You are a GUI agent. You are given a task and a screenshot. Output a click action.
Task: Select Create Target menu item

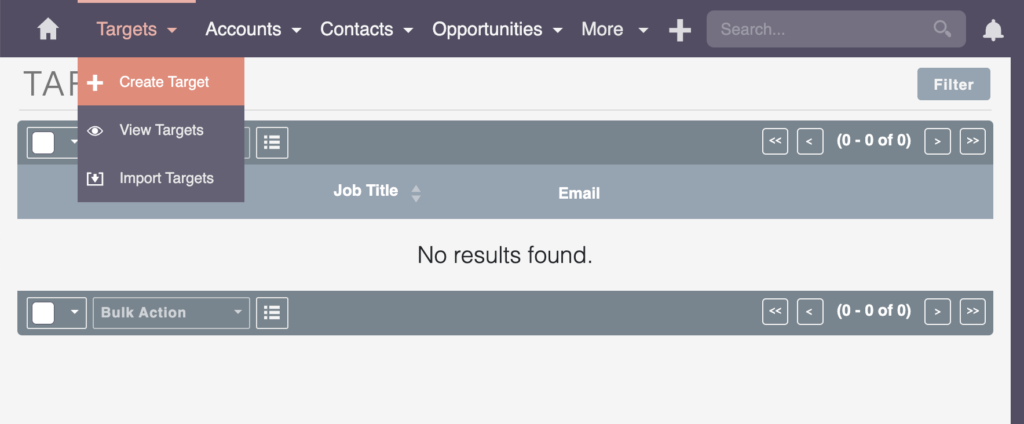[x=161, y=82]
